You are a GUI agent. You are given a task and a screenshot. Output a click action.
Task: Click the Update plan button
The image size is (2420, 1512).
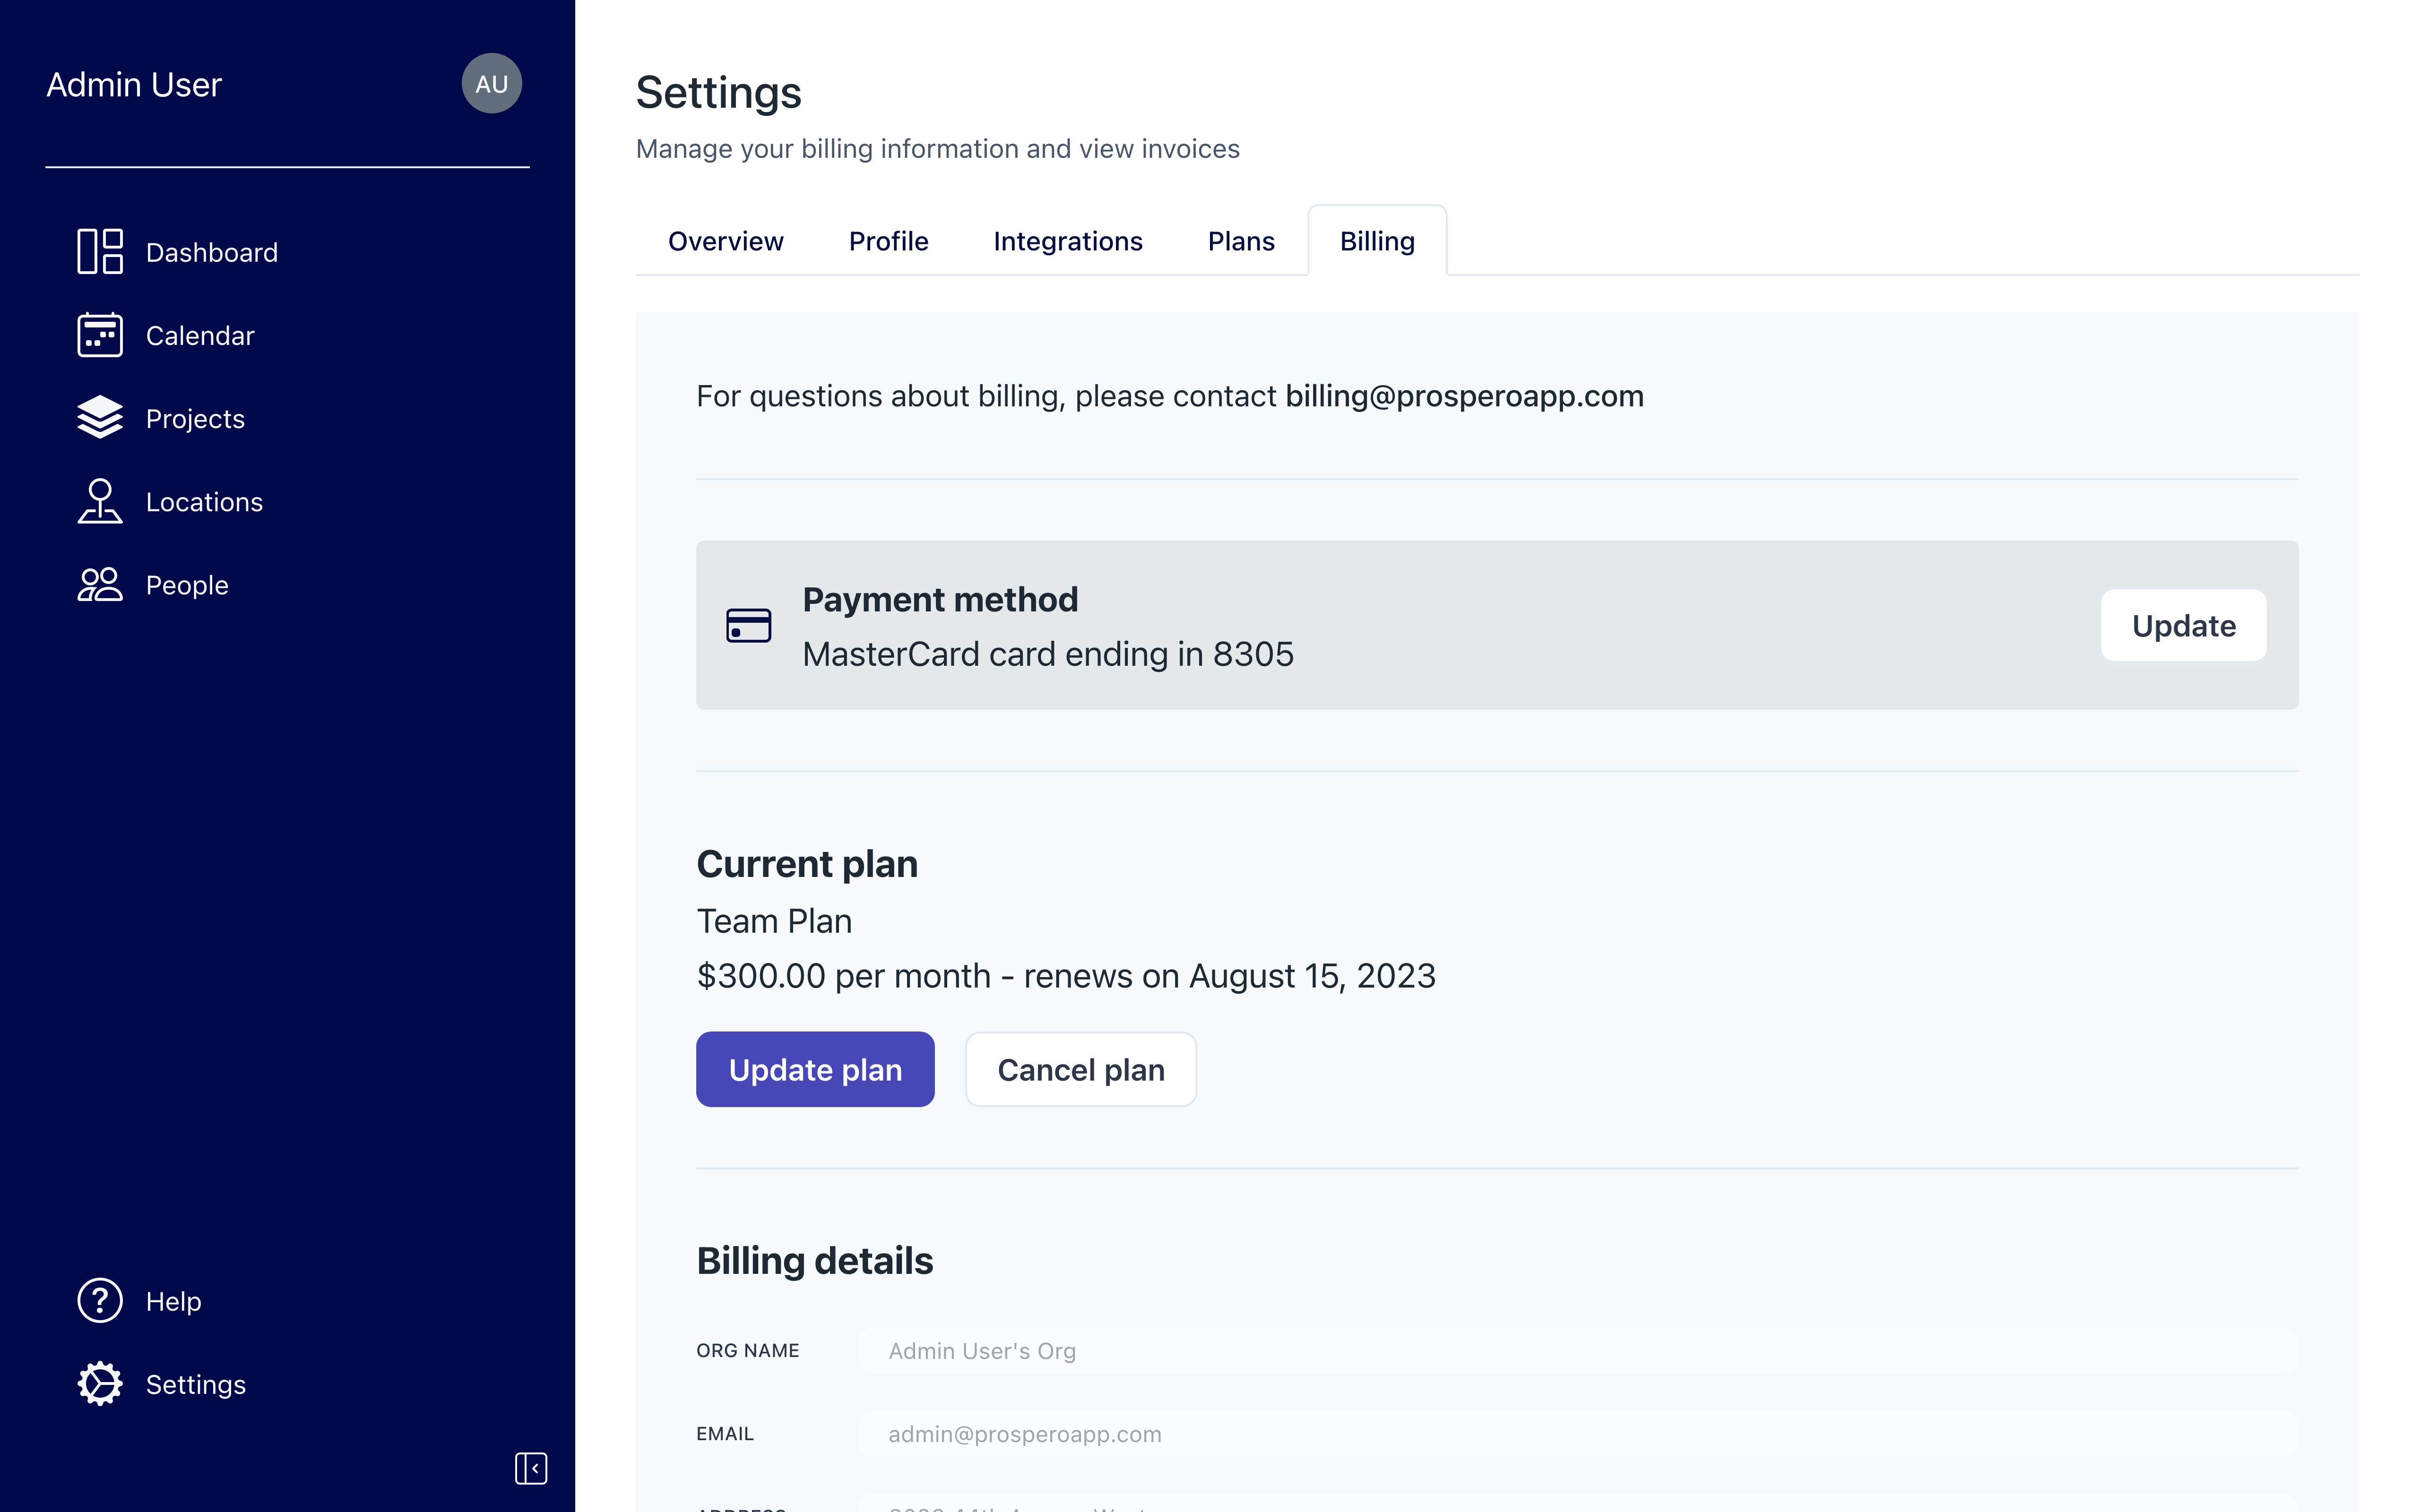click(815, 1069)
